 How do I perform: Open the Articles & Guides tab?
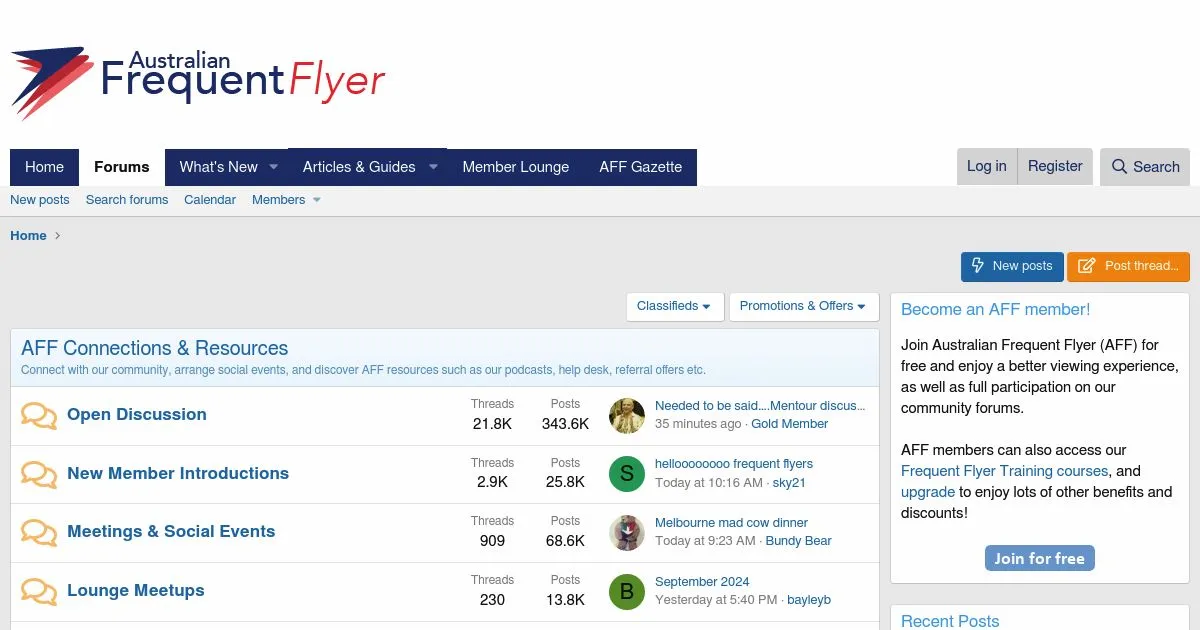359,167
